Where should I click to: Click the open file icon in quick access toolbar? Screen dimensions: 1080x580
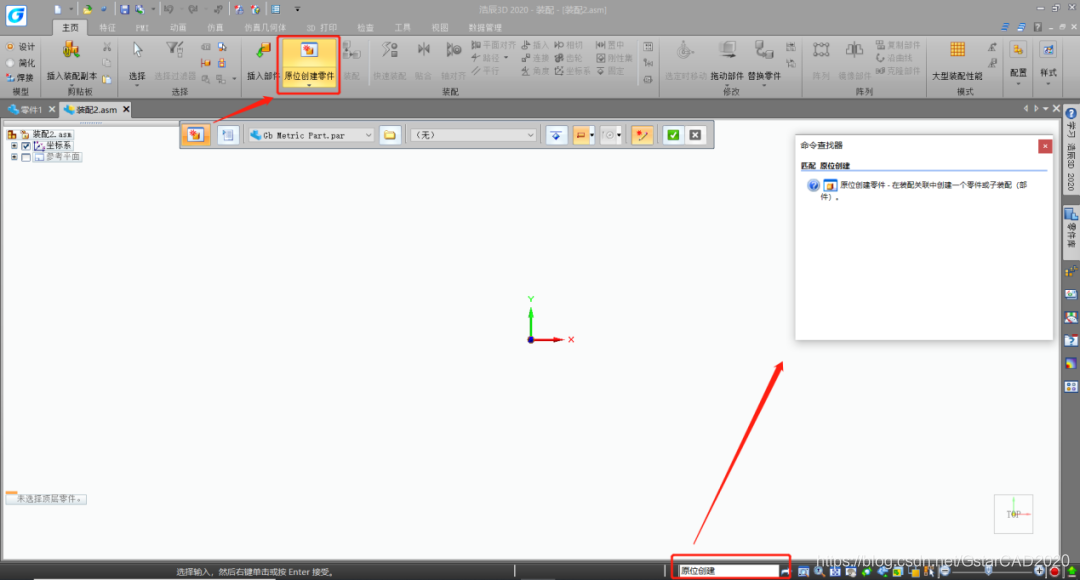pos(87,10)
